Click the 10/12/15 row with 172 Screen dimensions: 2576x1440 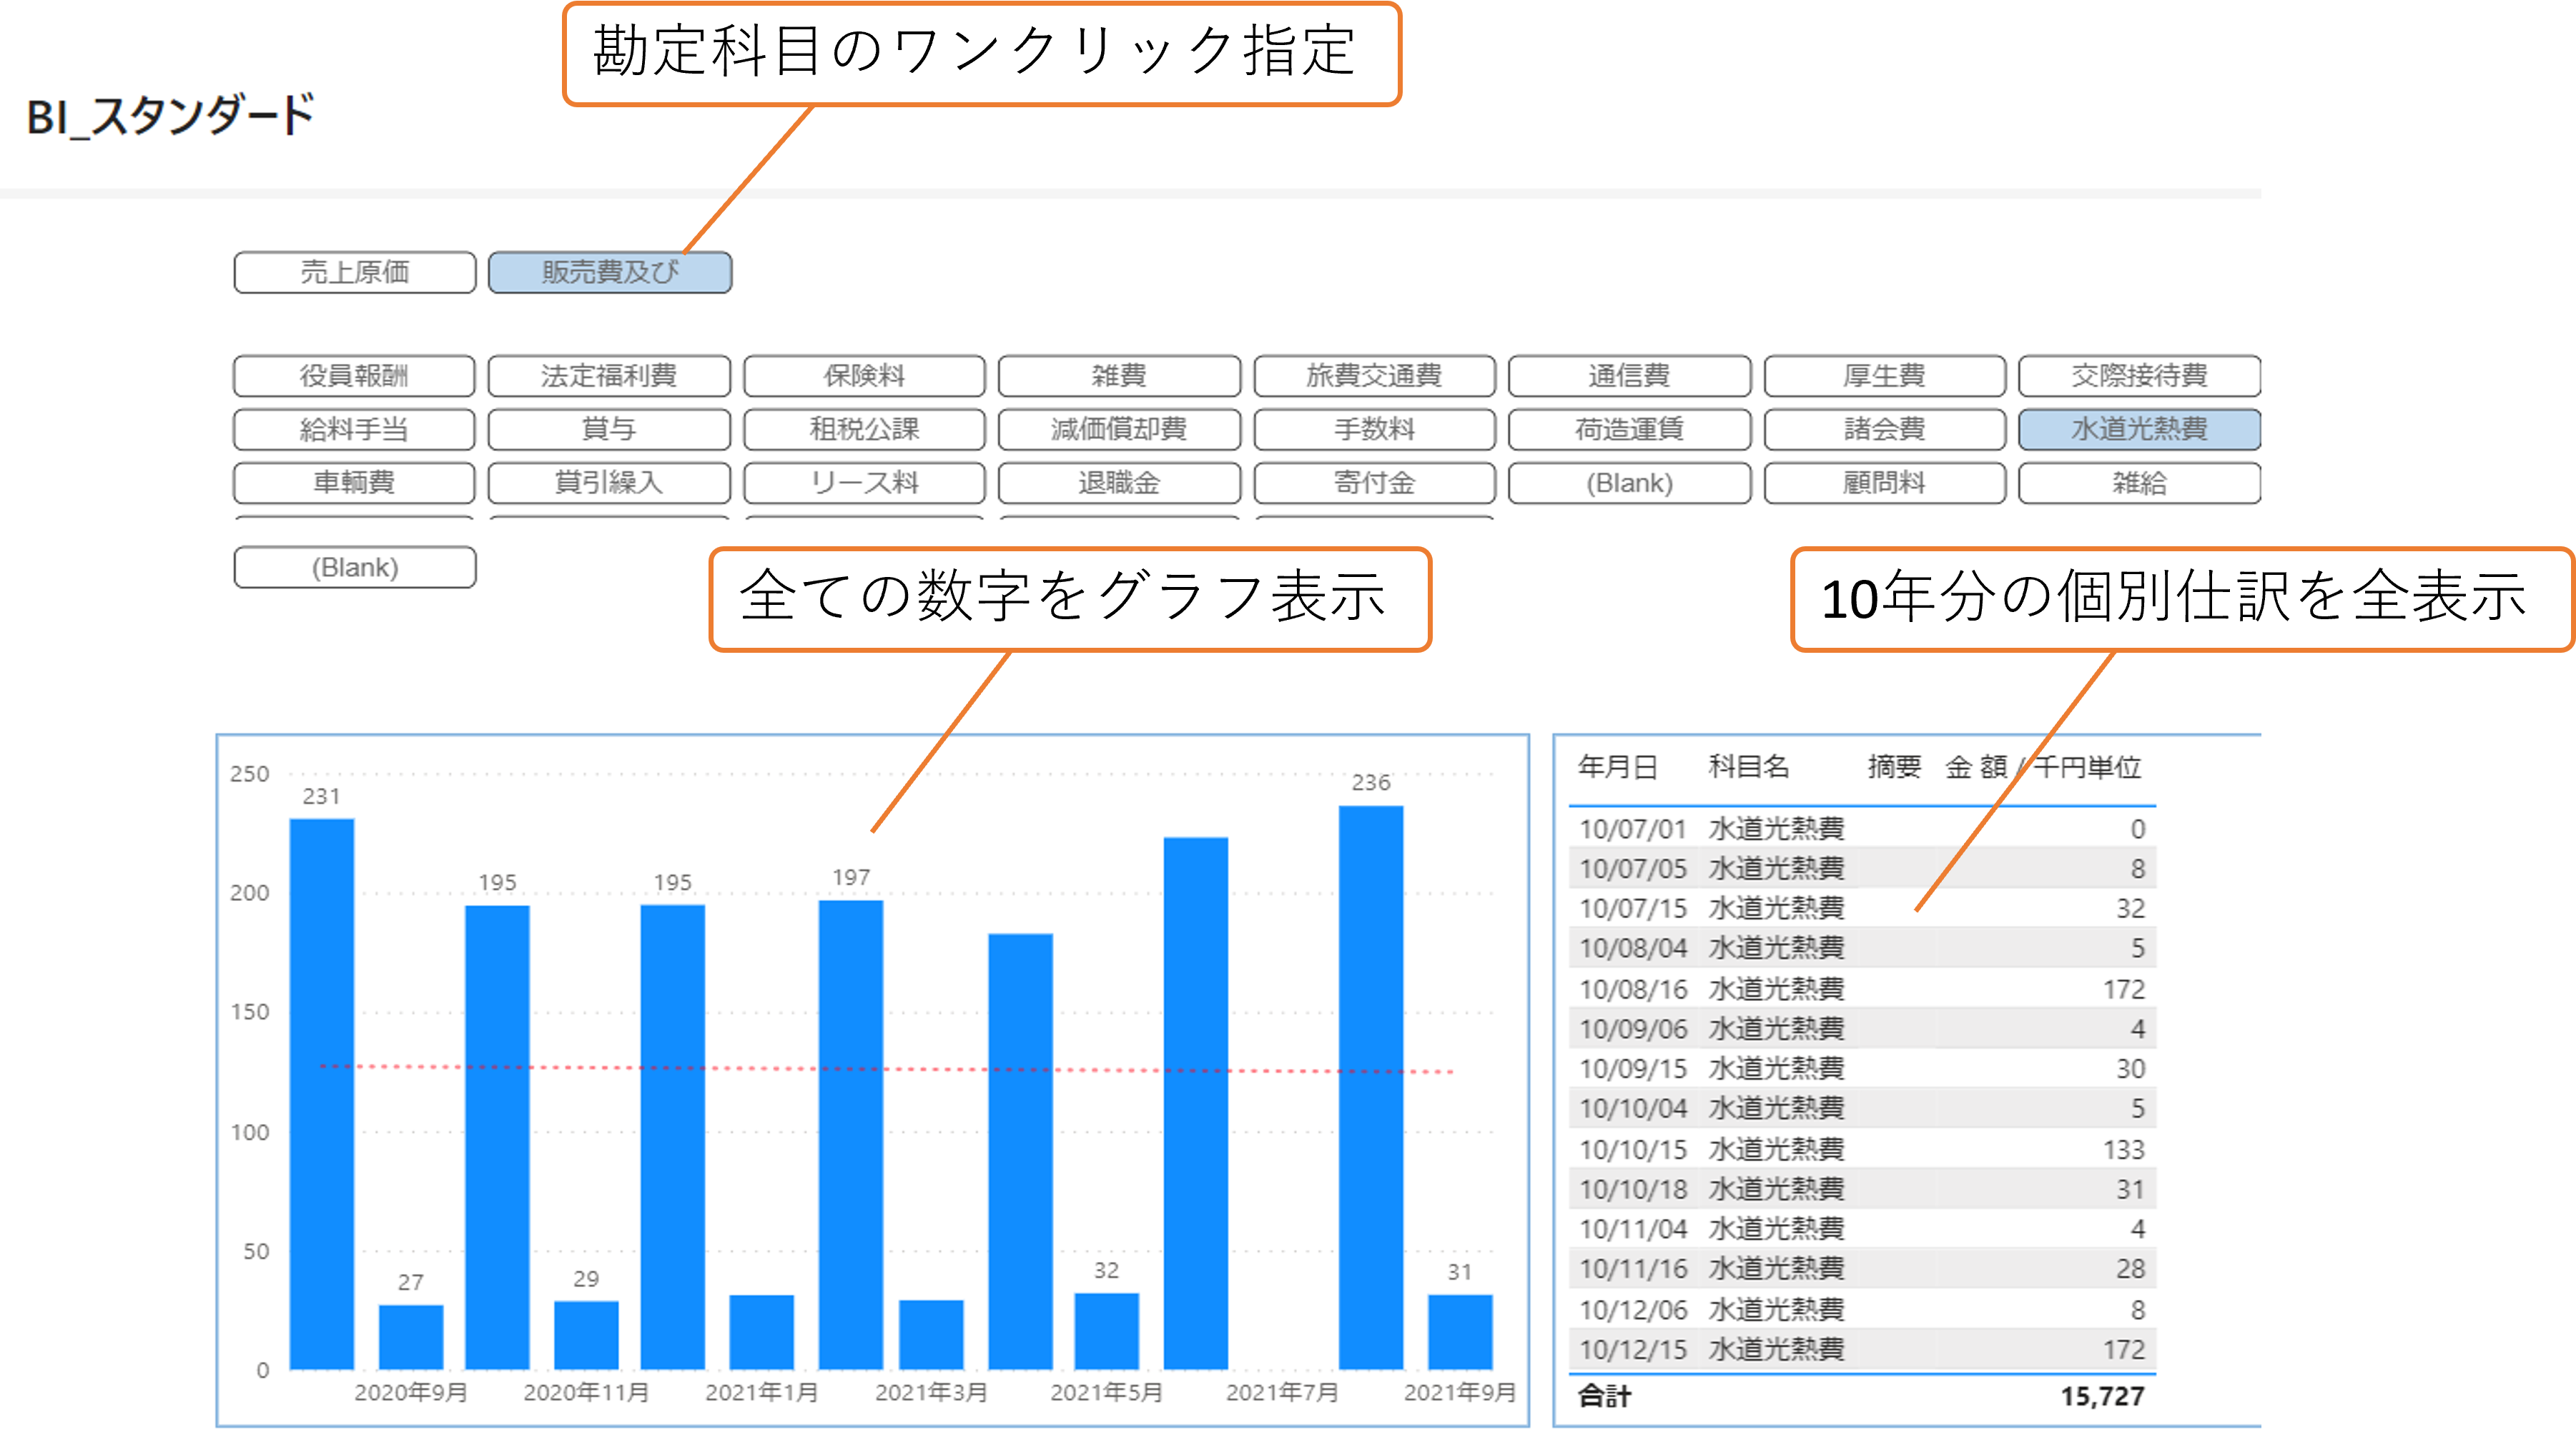tap(1862, 1349)
